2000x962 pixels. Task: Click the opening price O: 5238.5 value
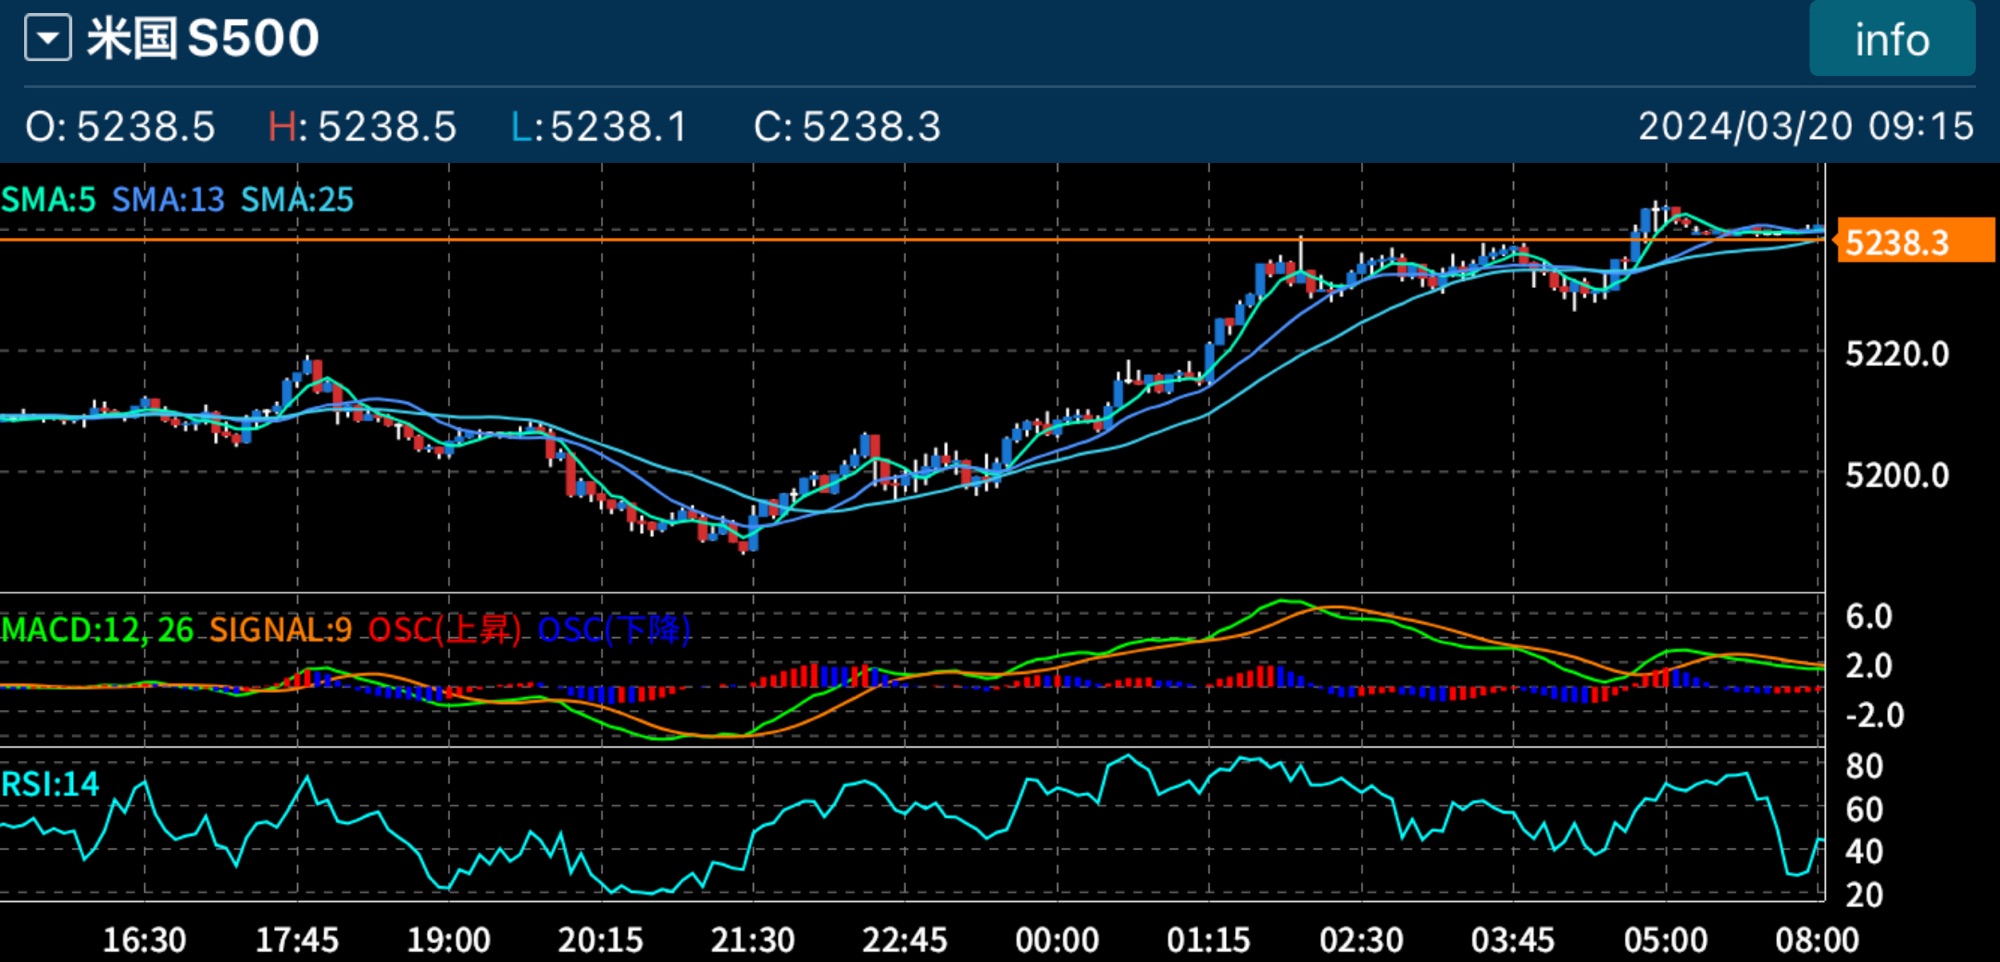coord(120,127)
